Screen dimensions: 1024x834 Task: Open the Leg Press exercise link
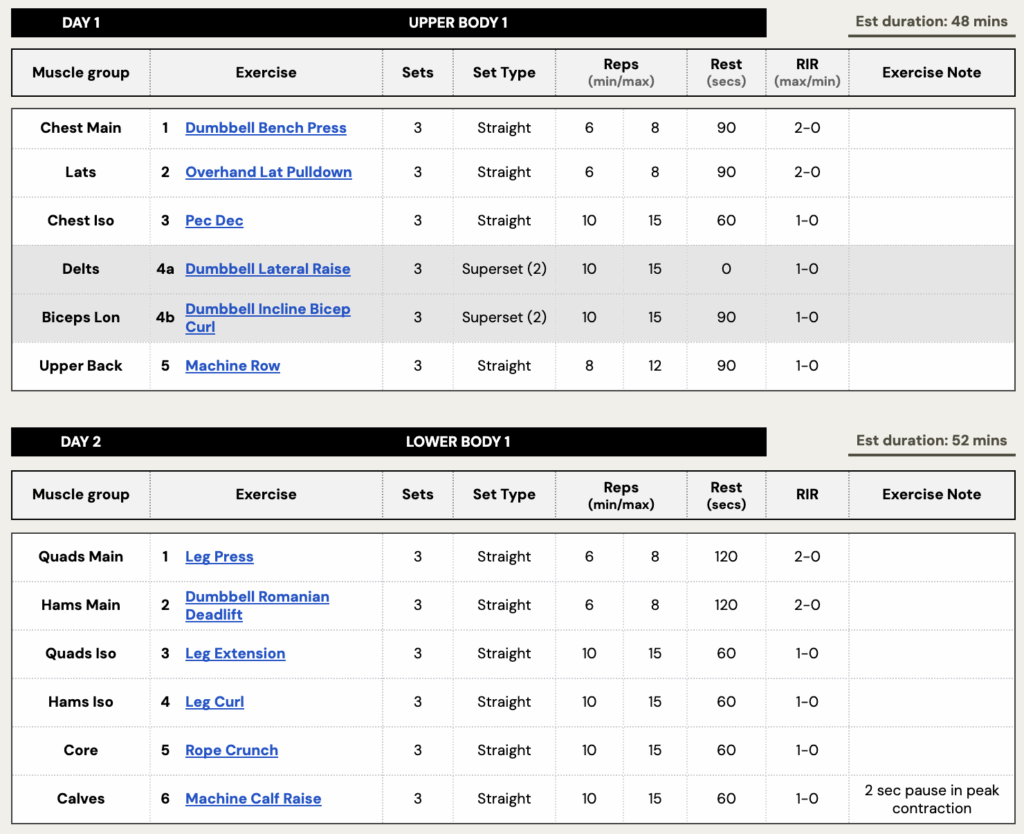point(219,557)
